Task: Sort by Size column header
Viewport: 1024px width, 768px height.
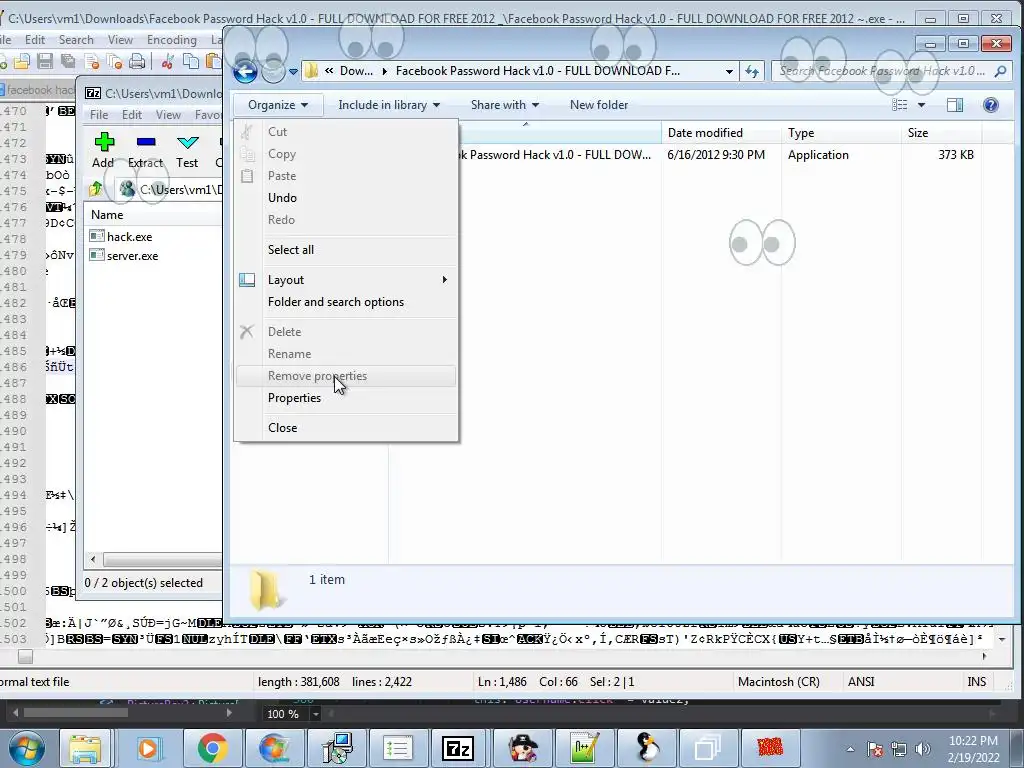Action: [x=942, y=133]
